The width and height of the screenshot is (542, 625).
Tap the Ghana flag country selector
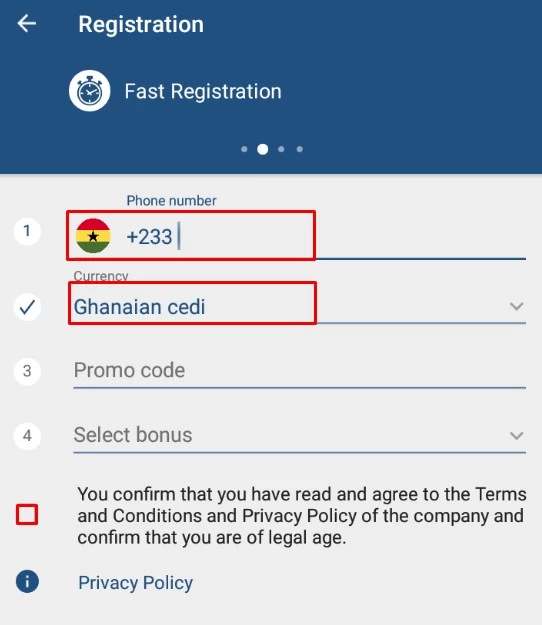tap(93, 236)
